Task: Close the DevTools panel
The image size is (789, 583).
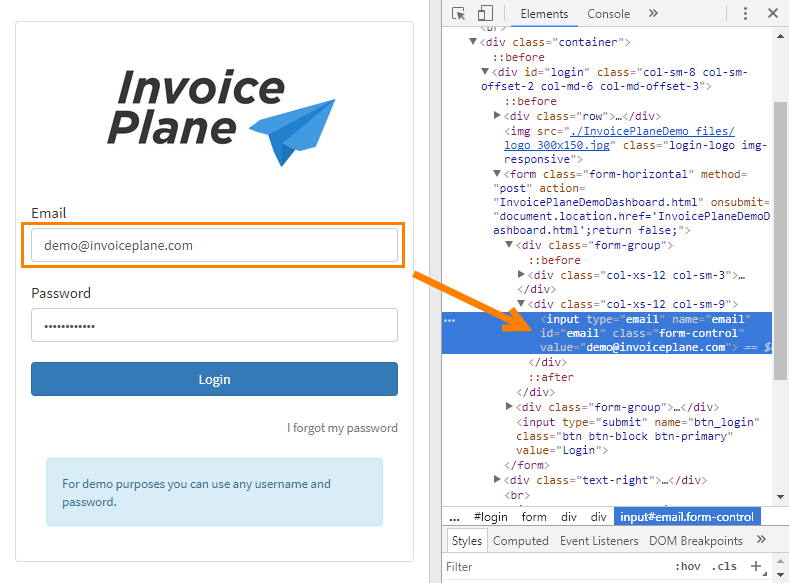Action: [x=773, y=14]
